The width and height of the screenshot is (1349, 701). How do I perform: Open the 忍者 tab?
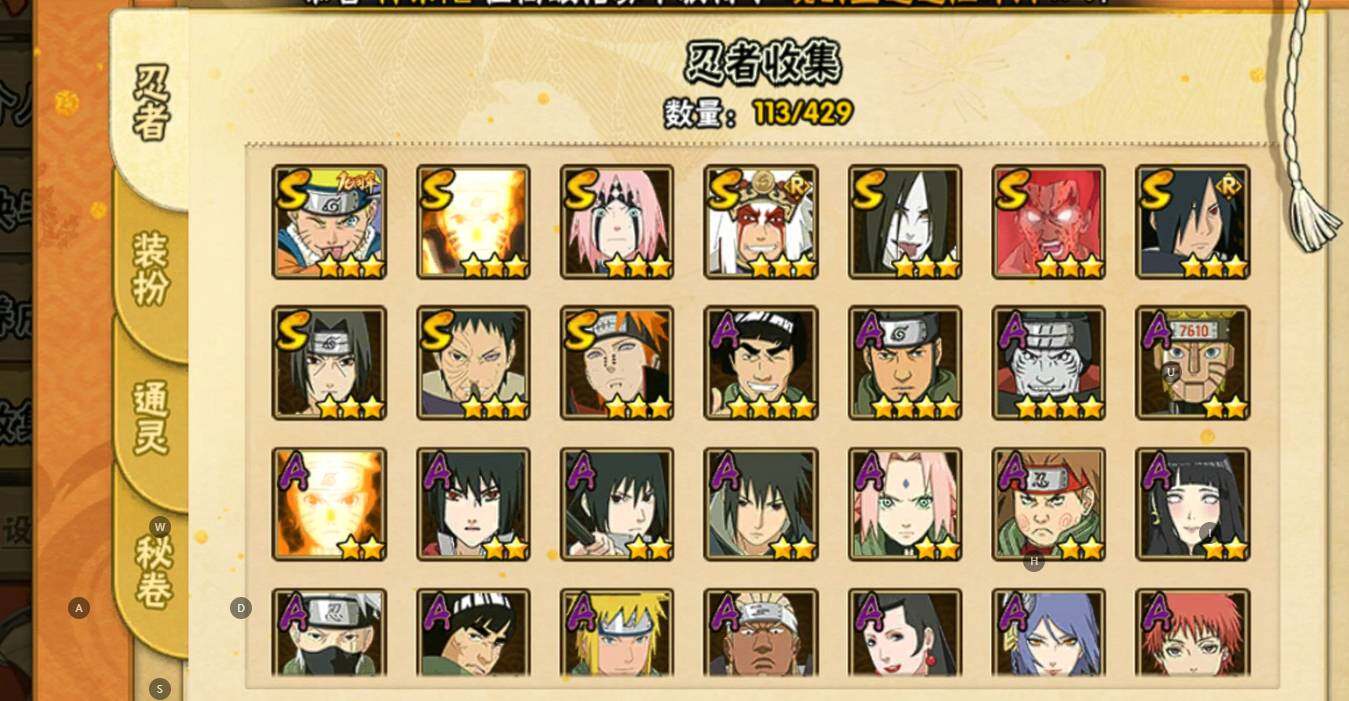(x=151, y=104)
